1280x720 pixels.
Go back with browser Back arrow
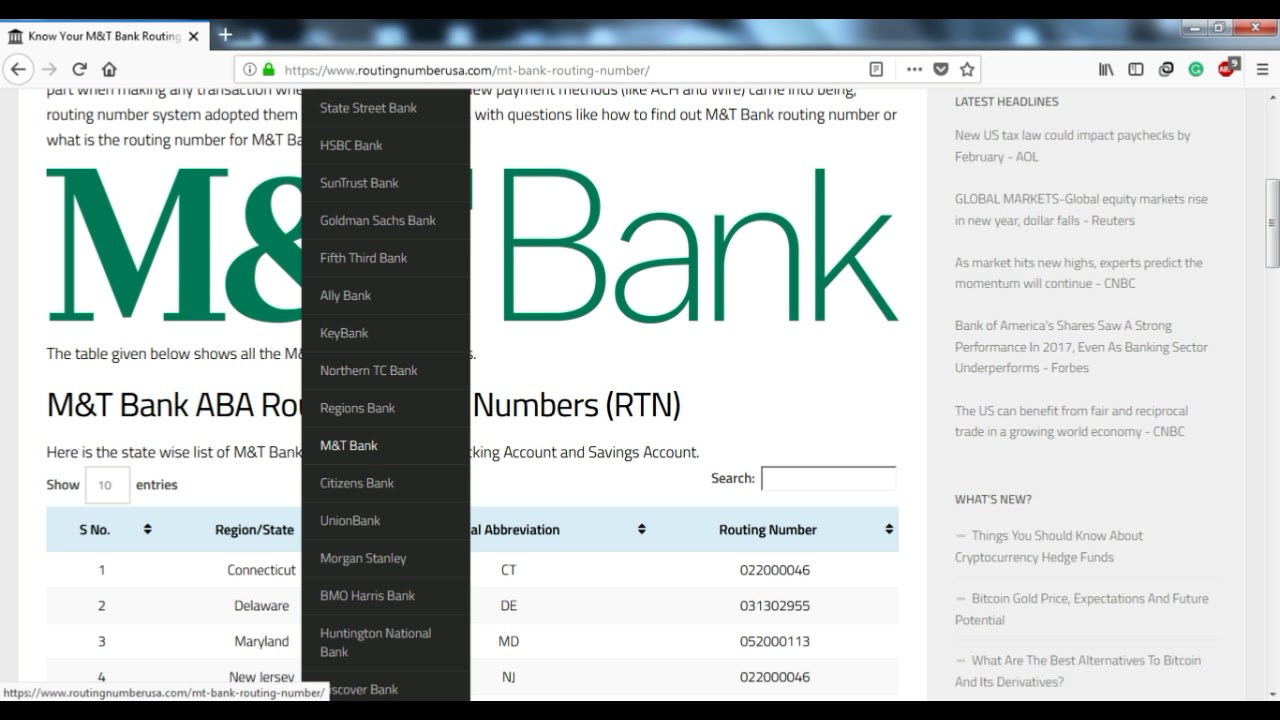click(x=18, y=69)
